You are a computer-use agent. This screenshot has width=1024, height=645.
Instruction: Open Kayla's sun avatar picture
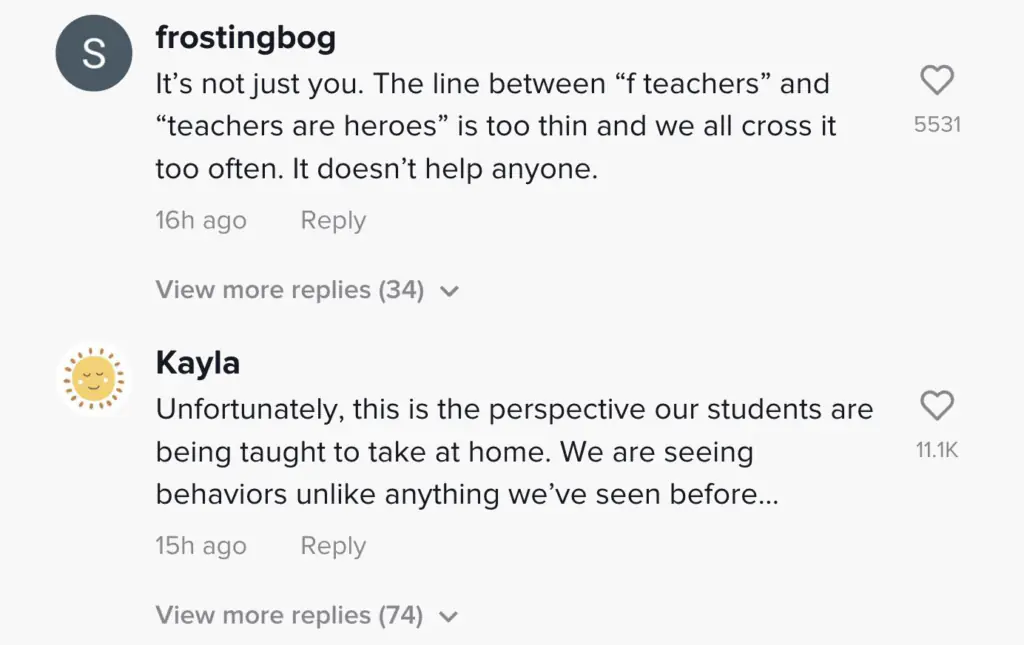click(x=93, y=380)
